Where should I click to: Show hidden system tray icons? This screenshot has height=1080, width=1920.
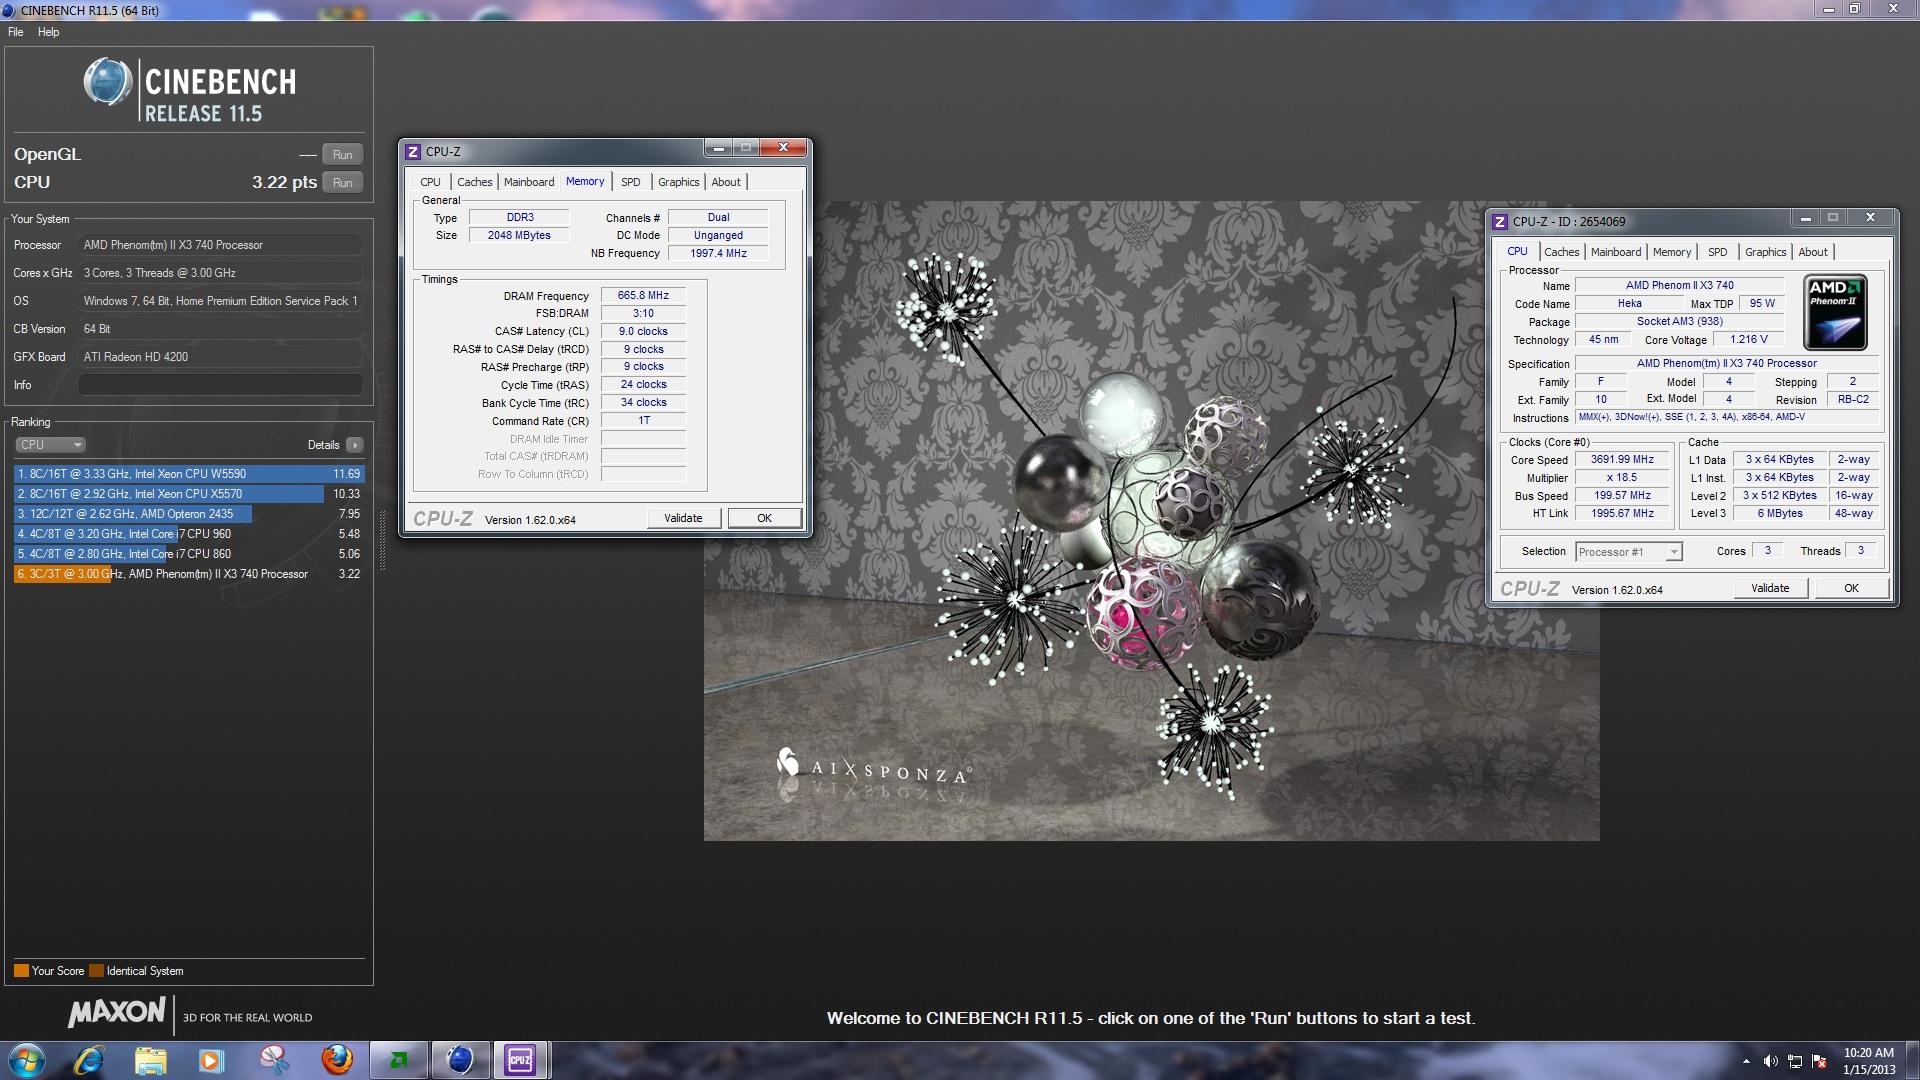point(1746,1061)
